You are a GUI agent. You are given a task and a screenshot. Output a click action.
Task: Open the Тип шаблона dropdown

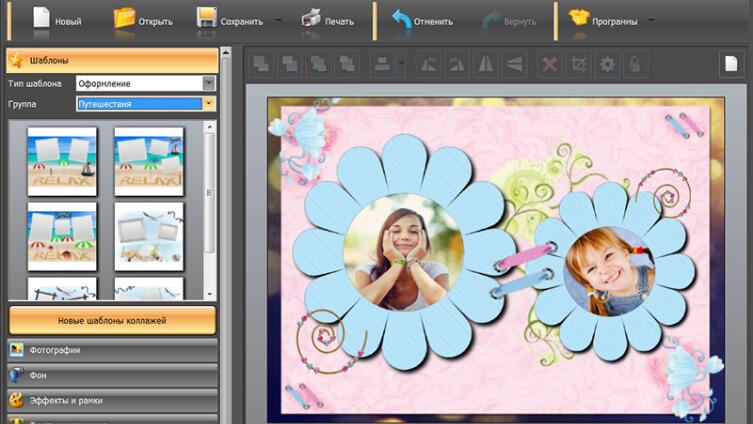[x=208, y=83]
